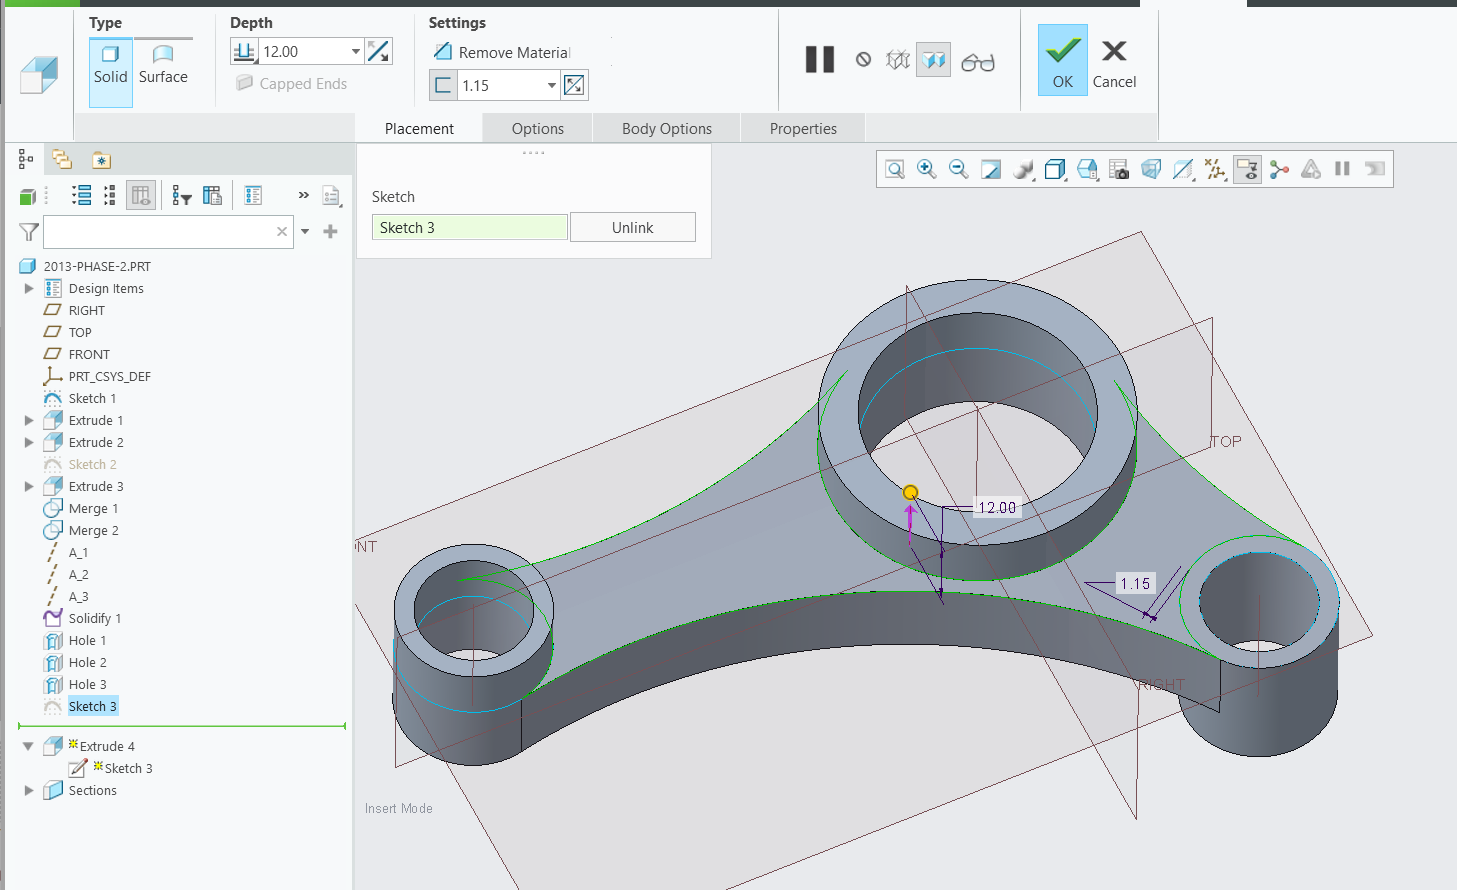
Task: Open the Body Options tab
Action: [x=665, y=128]
